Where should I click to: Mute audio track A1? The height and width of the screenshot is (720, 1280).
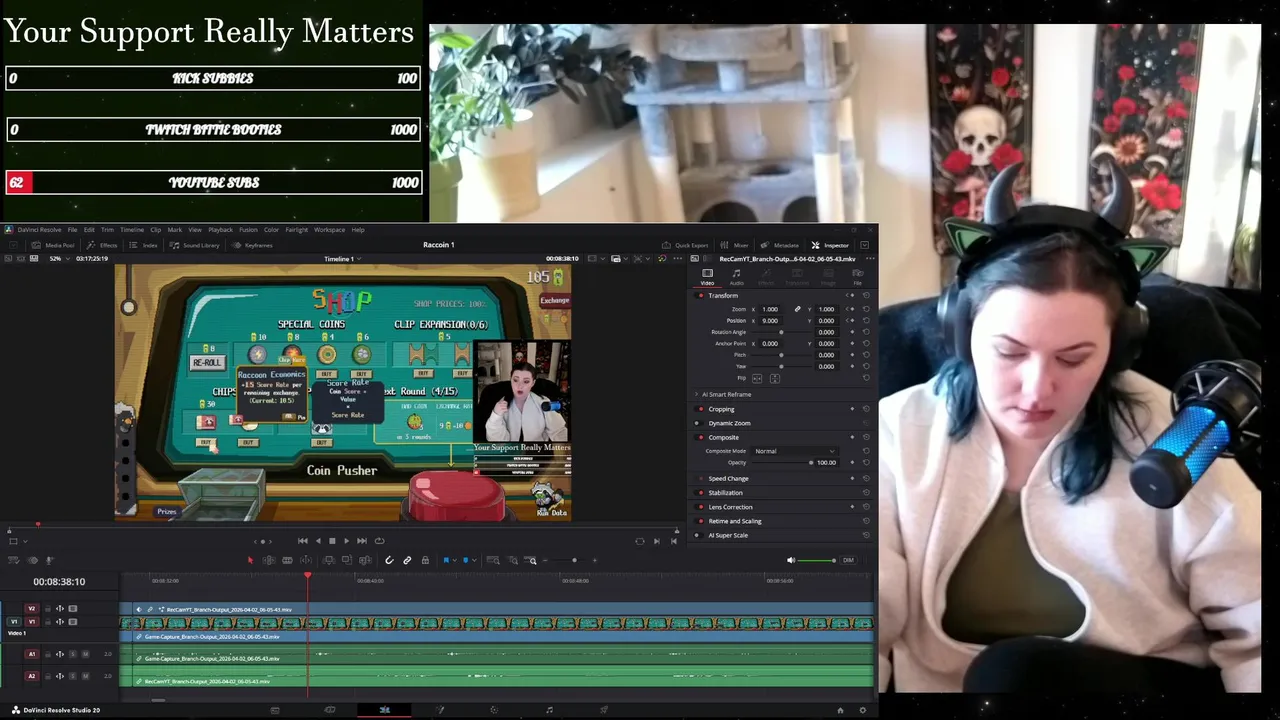click(x=85, y=654)
